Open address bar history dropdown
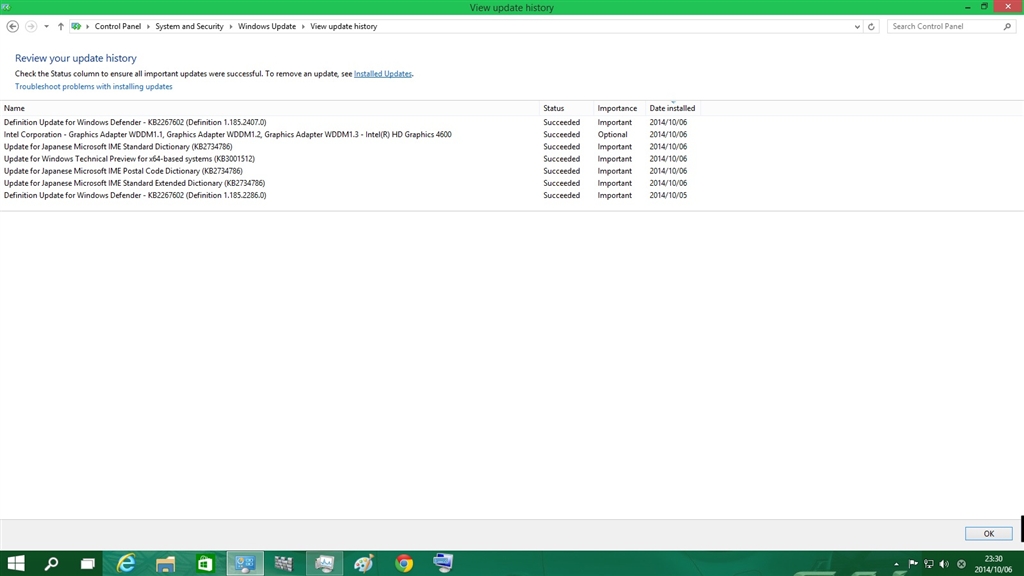 click(x=857, y=27)
